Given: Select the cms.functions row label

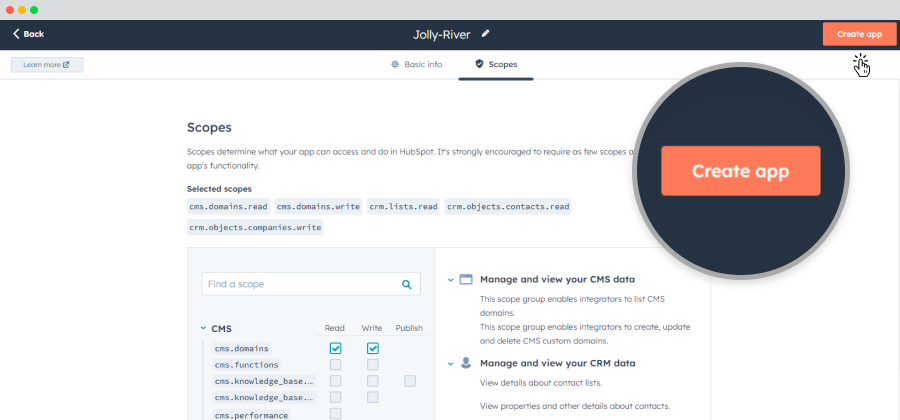Looking at the screenshot, I should [246, 364].
